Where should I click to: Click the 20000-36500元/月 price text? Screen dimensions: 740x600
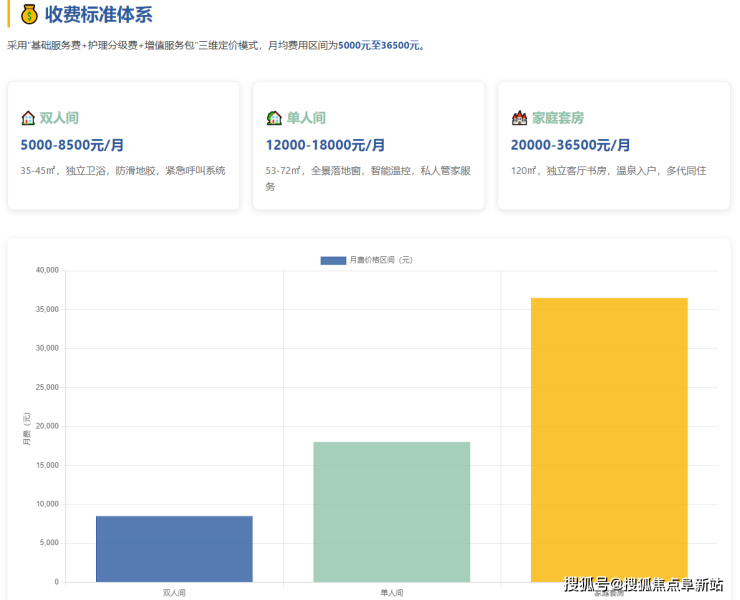[x=570, y=145]
